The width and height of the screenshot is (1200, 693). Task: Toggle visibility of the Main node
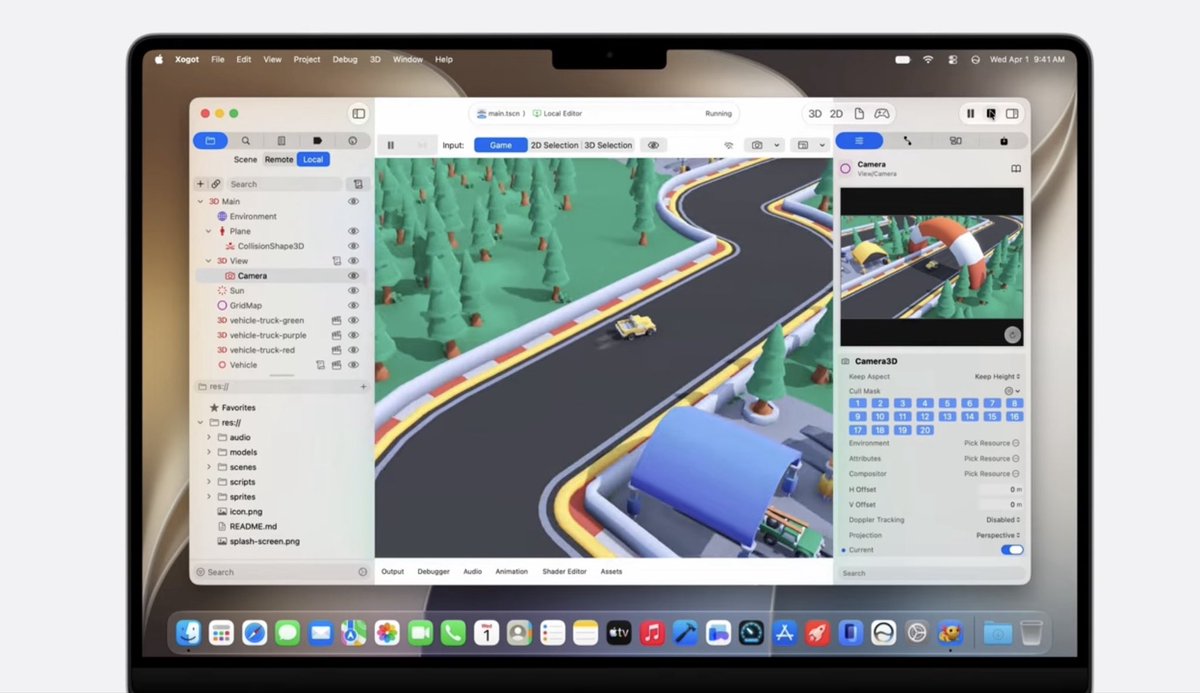[x=353, y=202]
